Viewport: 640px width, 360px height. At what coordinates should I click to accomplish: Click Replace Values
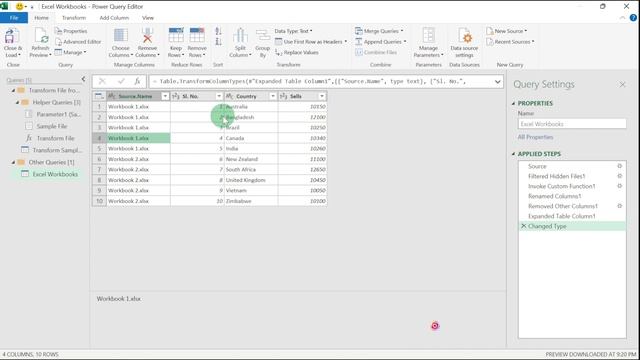[x=297, y=52]
